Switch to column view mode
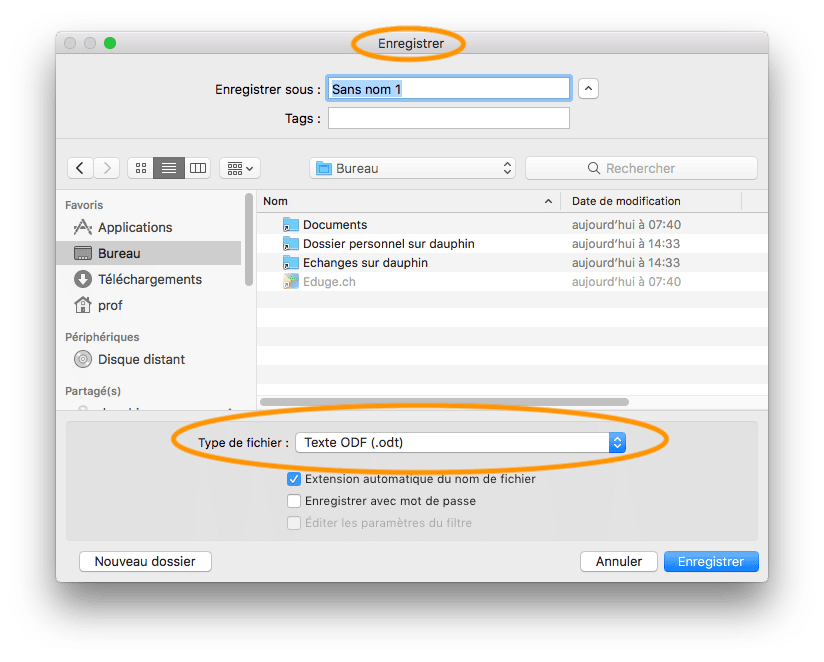Image resolution: width=824 pixels, height=662 pixels. [x=198, y=168]
